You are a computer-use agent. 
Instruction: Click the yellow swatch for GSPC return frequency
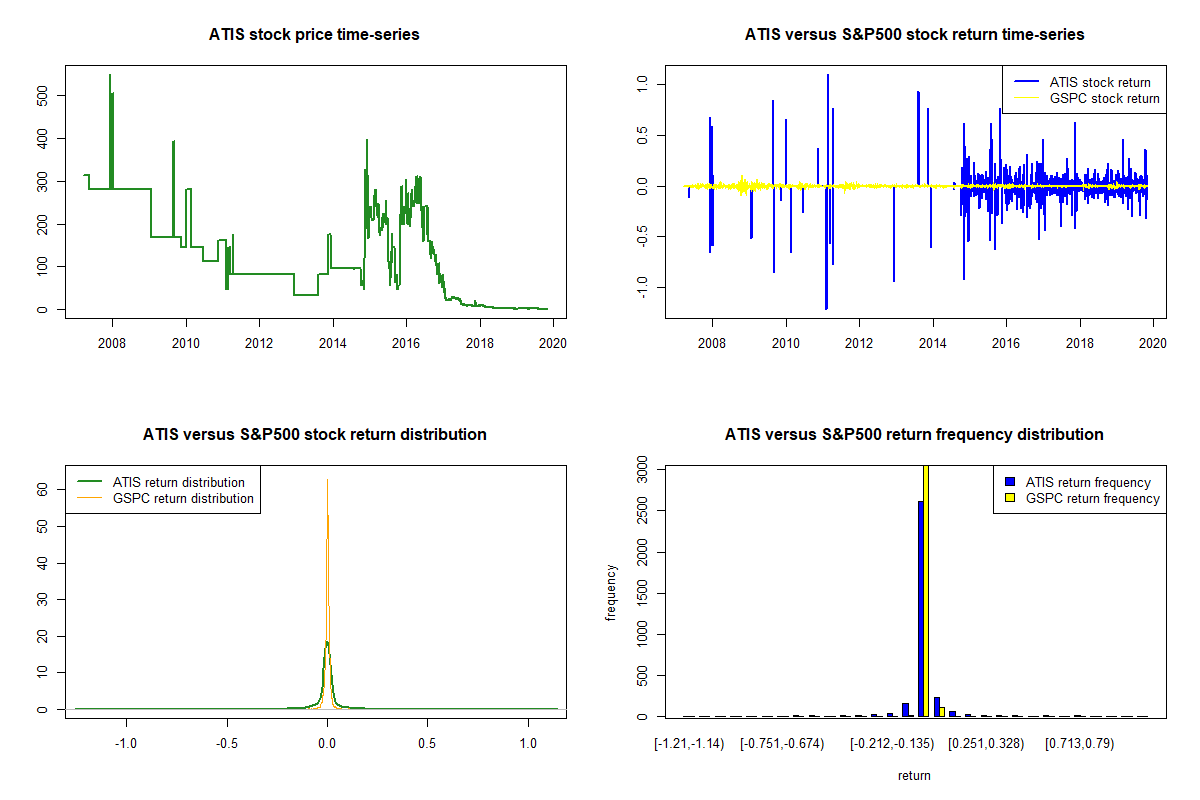(x=1009, y=498)
